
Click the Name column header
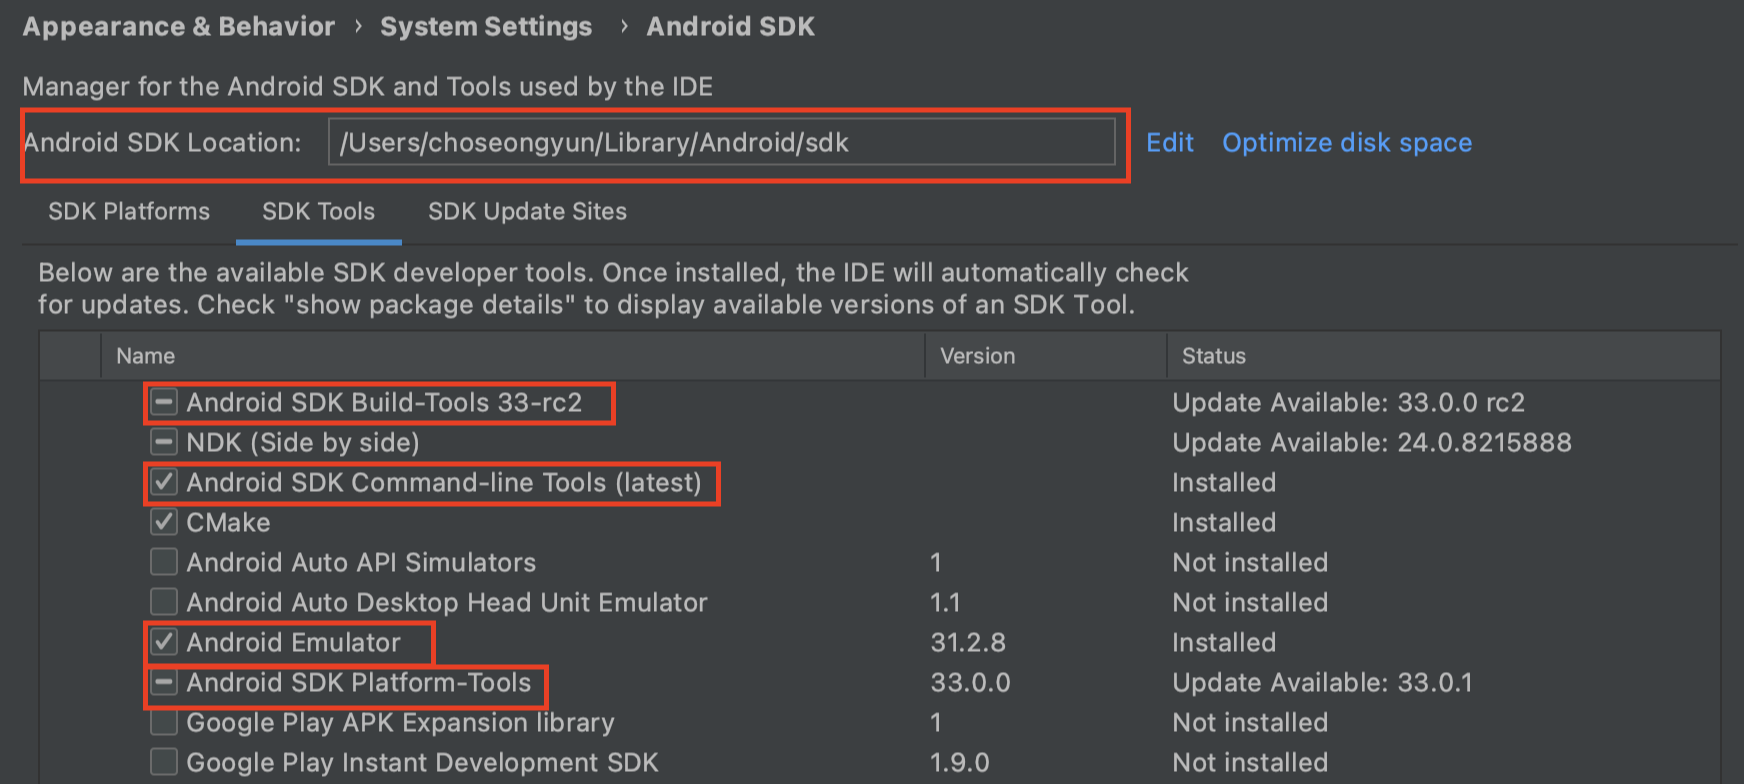point(145,356)
